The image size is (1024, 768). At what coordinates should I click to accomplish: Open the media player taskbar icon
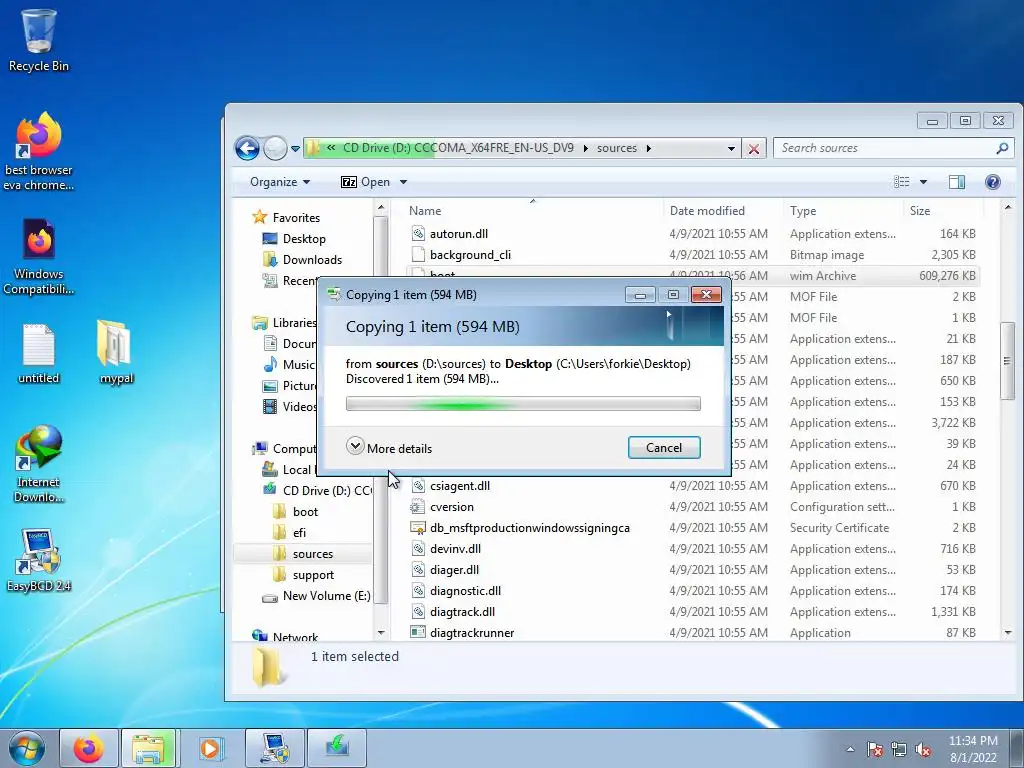point(210,748)
